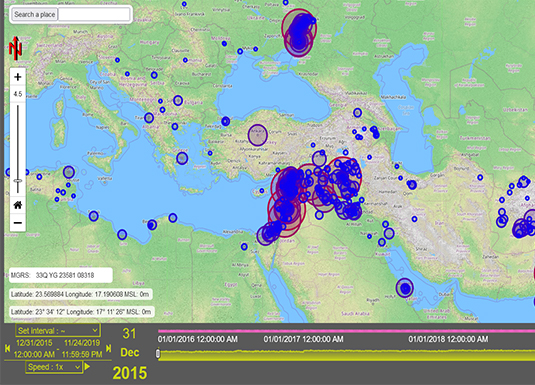Click the event circle near Dubai coast
This screenshot has width=535, height=385.
[x=405, y=288]
